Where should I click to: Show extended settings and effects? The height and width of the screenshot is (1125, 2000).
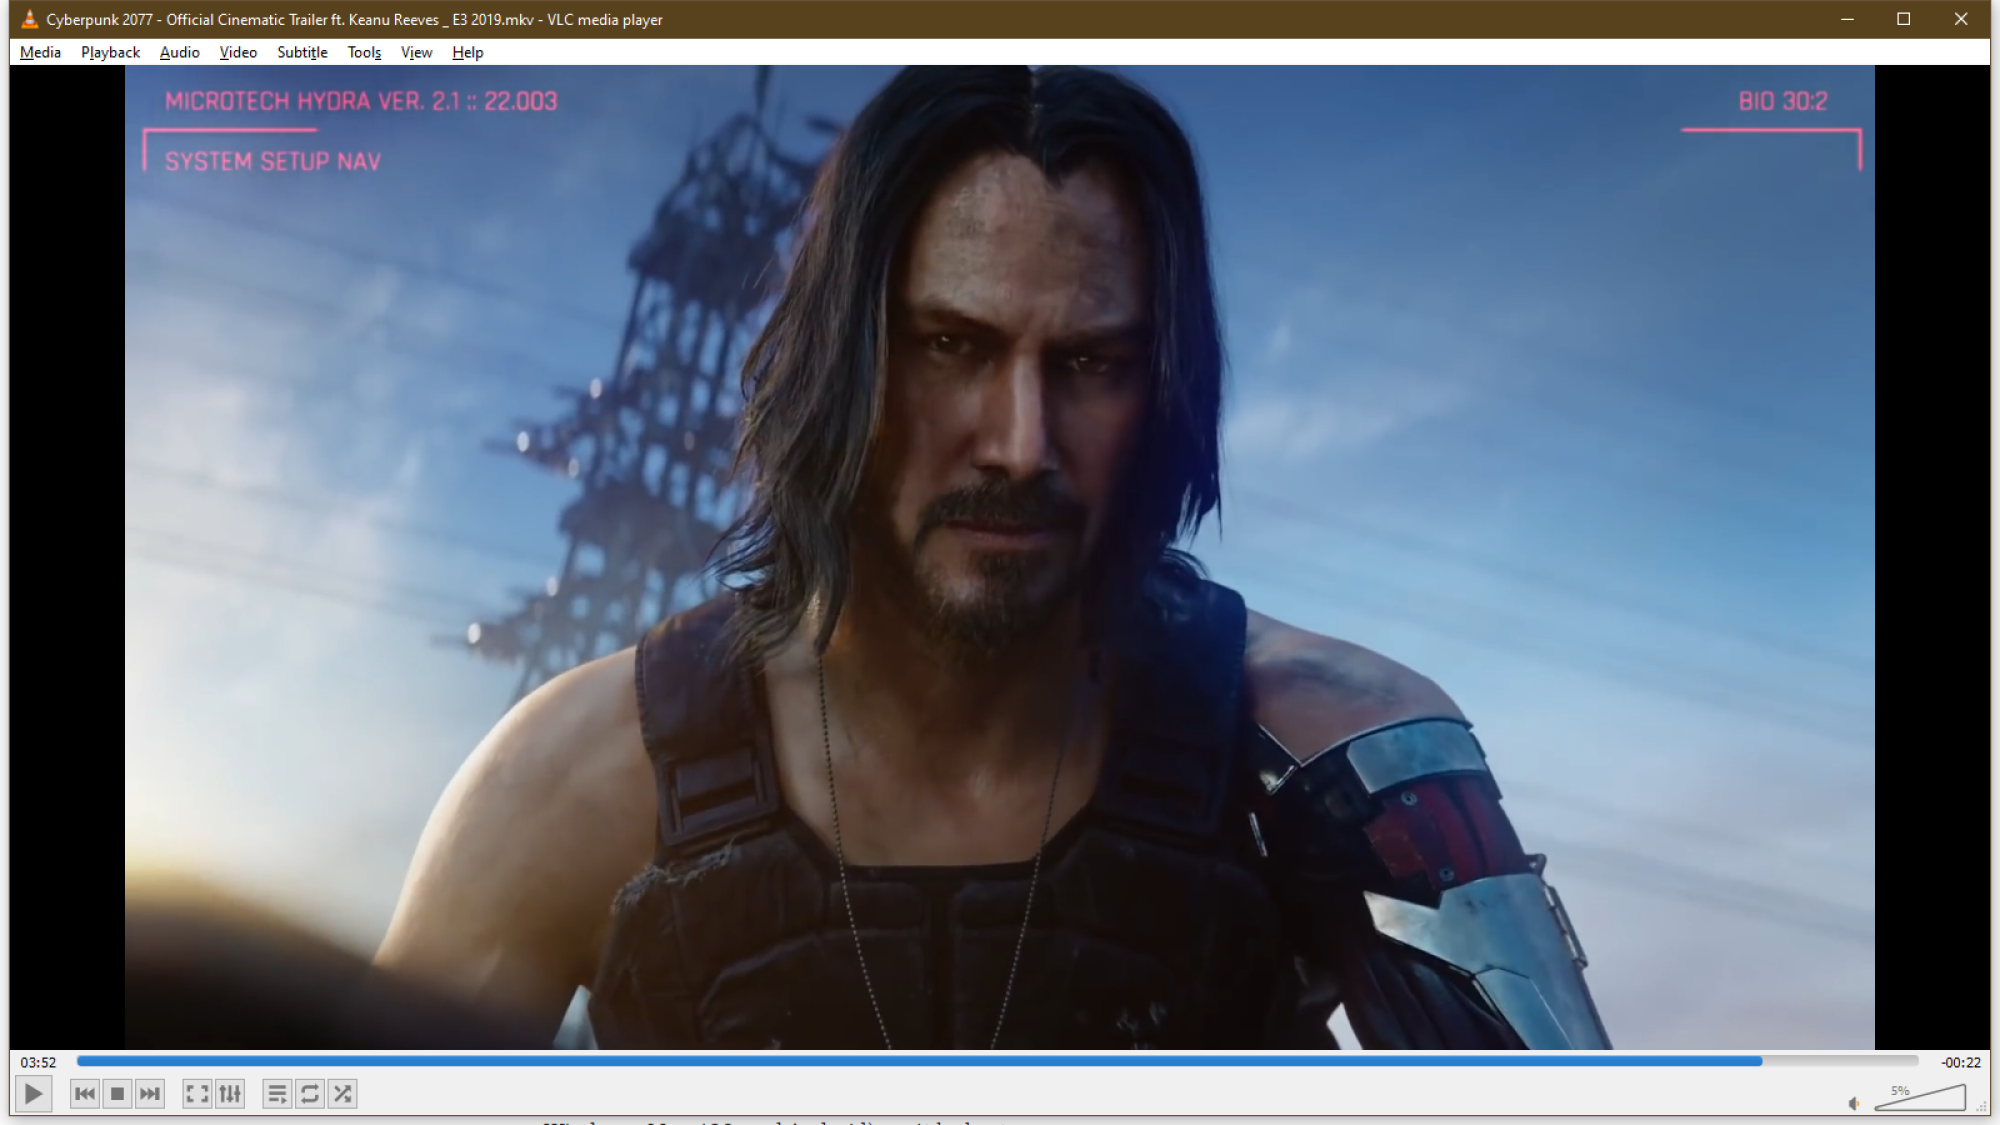point(230,1094)
